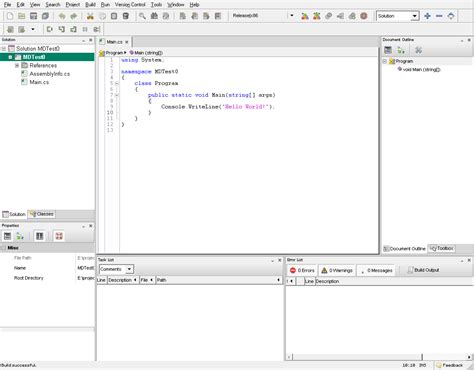This screenshot has height=370, width=474.
Task: Click the Name property value field
Action: coord(86,268)
